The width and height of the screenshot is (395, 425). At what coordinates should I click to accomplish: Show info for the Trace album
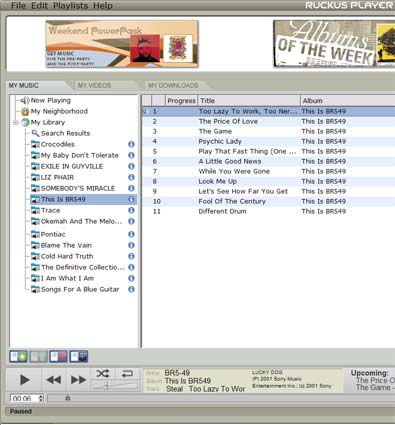pyautogui.click(x=131, y=210)
